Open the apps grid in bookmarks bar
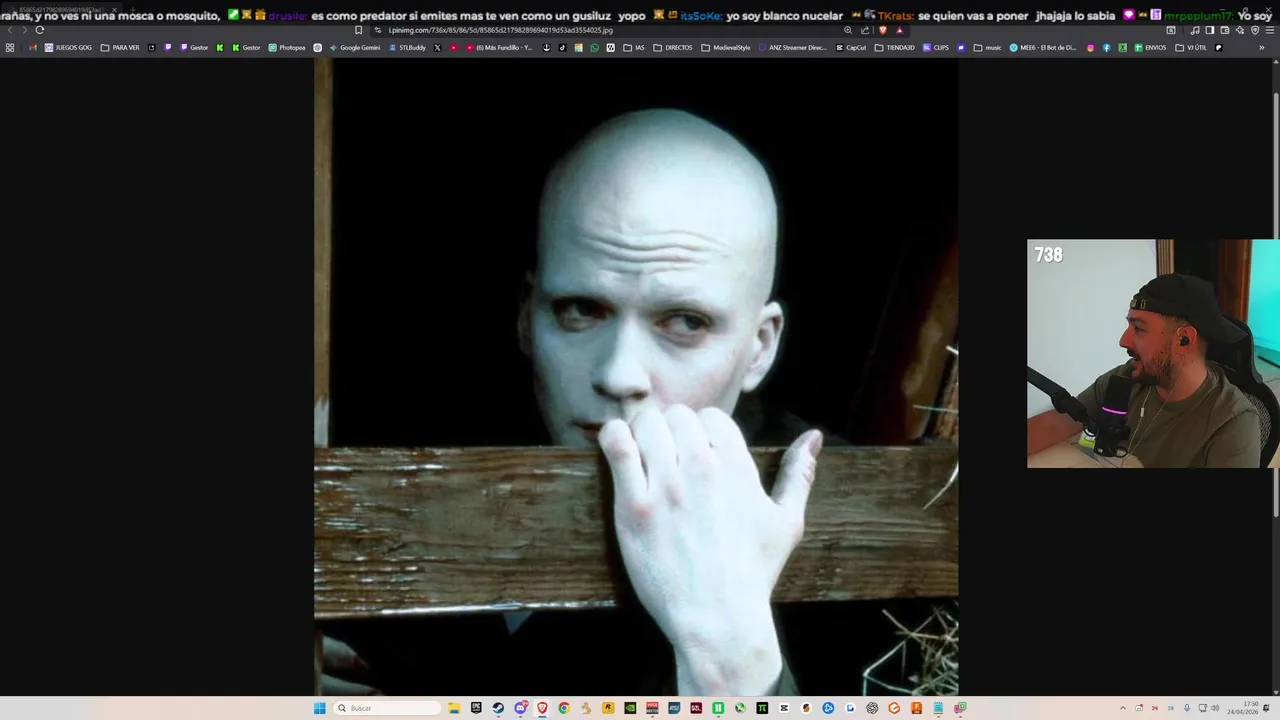The image size is (1280, 720). [x=10, y=47]
